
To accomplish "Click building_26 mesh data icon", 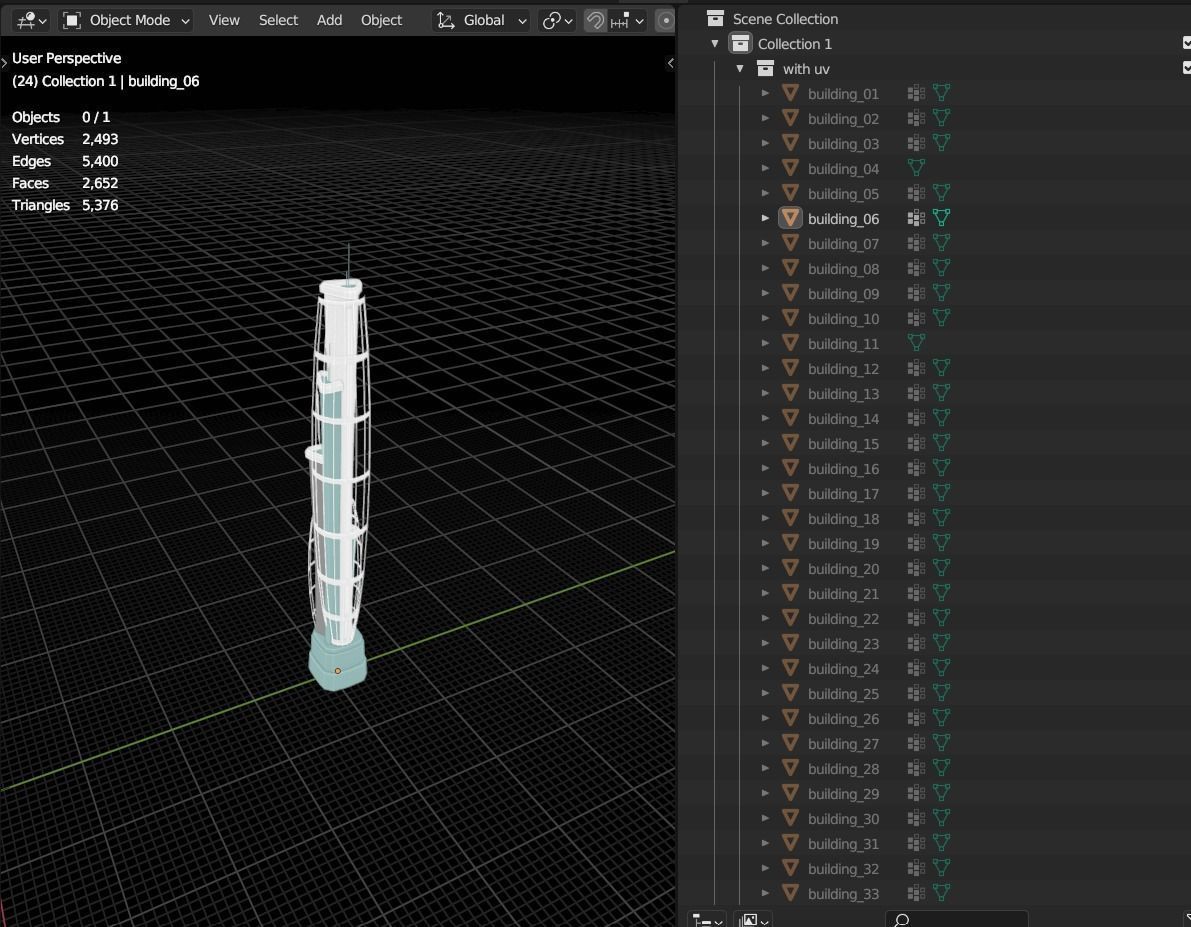I will point(941,718).
